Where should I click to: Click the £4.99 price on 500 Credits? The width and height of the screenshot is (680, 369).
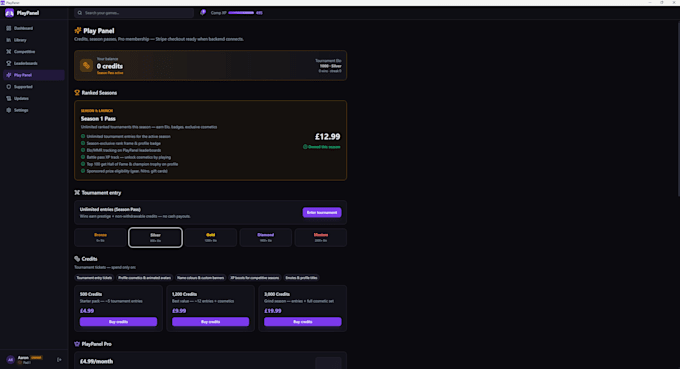(87, 311)
